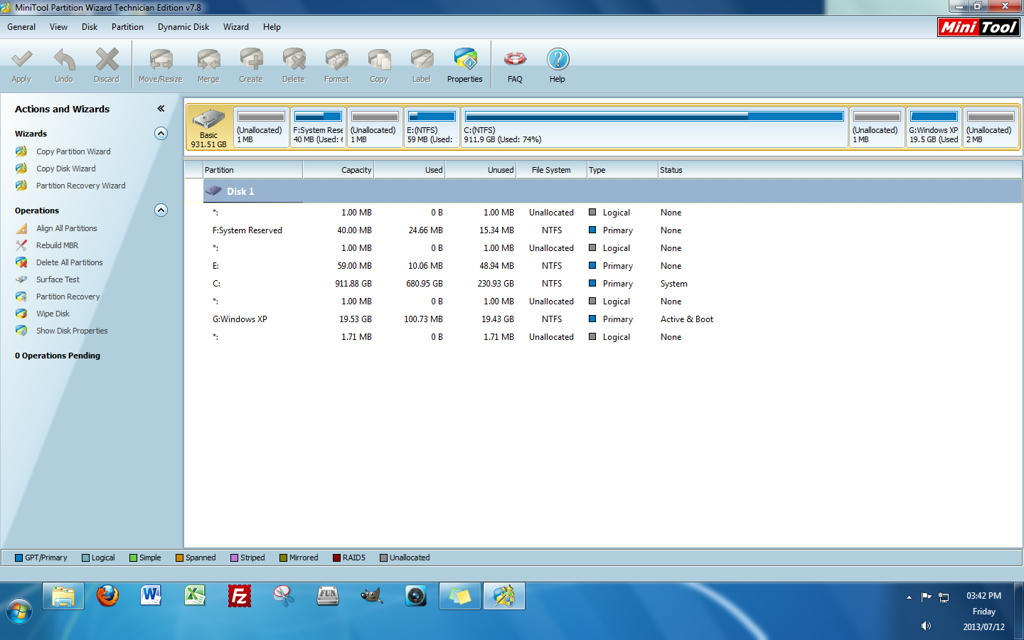The height and width of the screenshot is (640, 1024).
Task: Select the Move/Resize partition tool
Action: (x=161, y=65)
